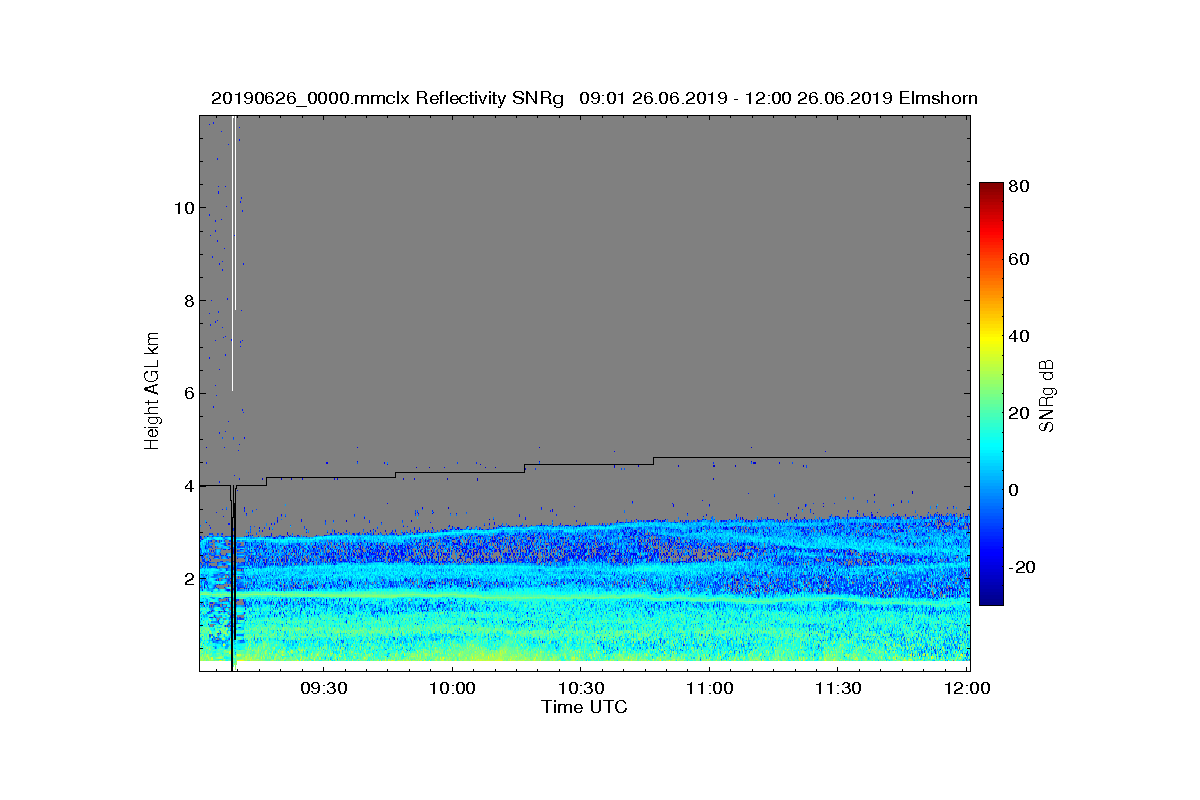Click the white vertical line near 09:08
The image size is (1200, 800).
coord(233,253)
